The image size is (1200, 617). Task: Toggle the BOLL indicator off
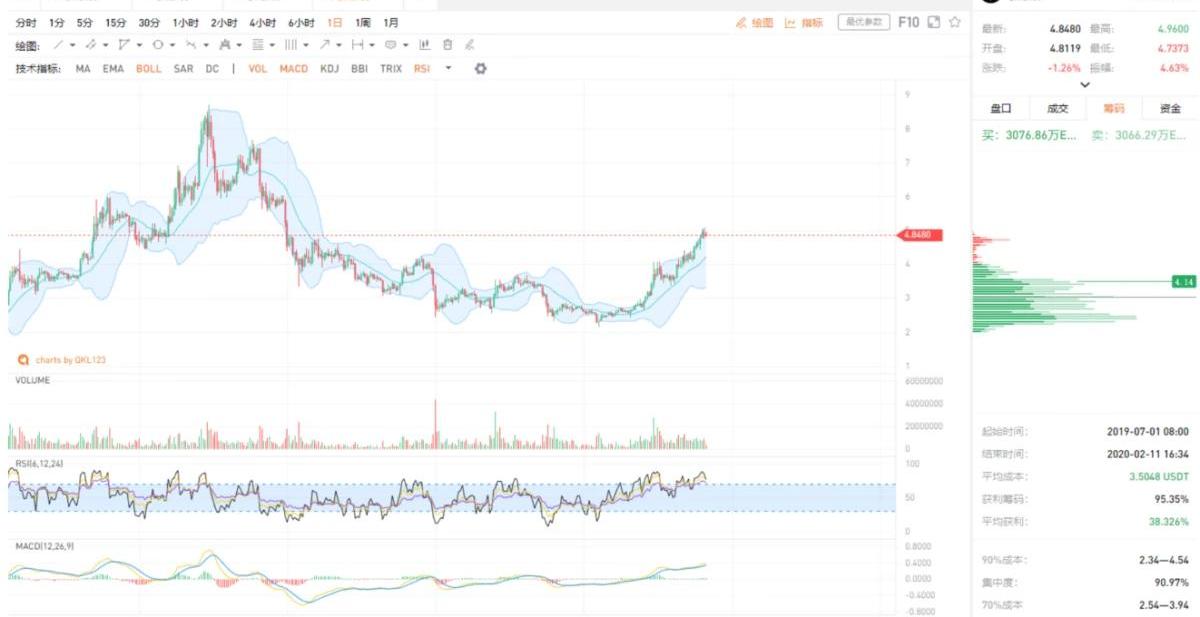point(148,69)
